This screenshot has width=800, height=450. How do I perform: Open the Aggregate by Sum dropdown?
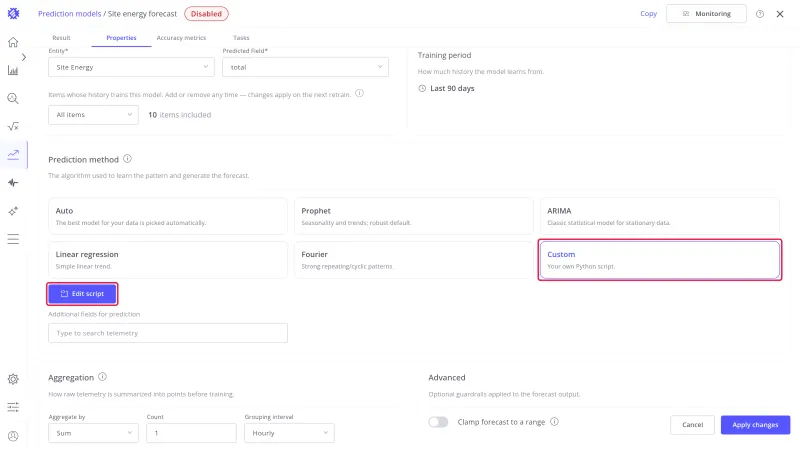click(93, 433)
